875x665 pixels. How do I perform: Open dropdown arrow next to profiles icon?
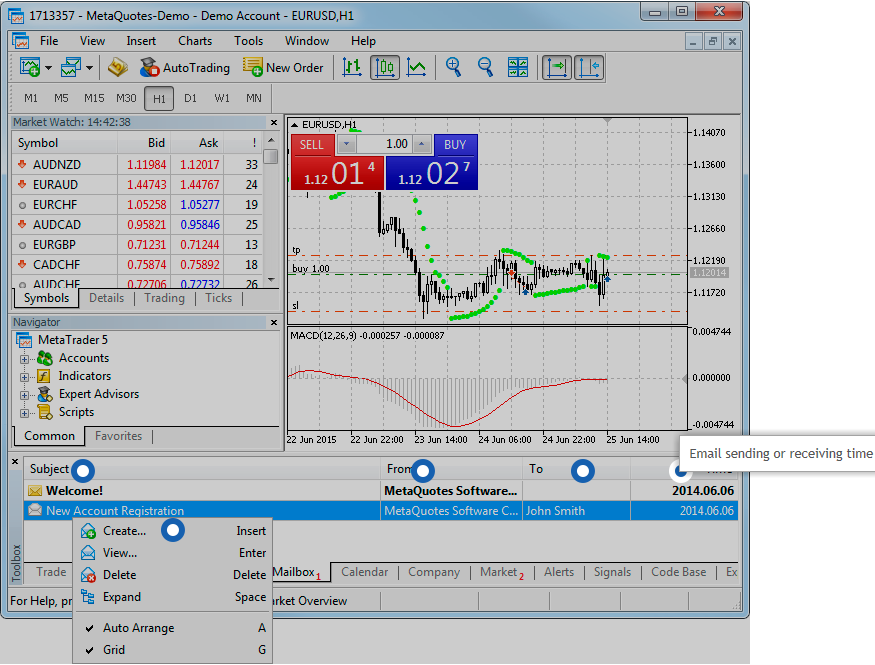[x=89, y=68]
